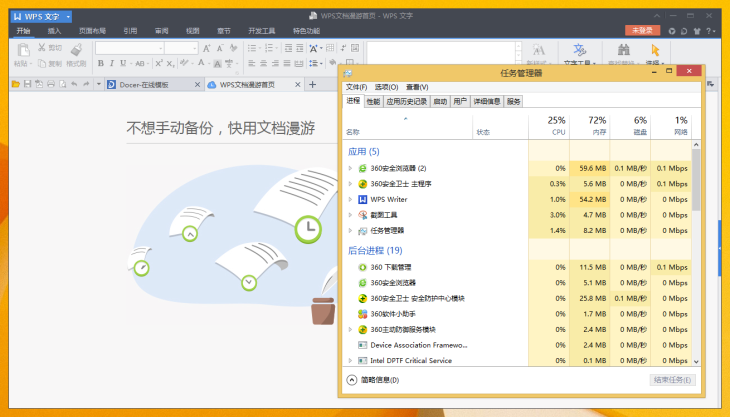This screenshot has height=417, width=730.
Task: Expand the 360安全卫士 主程序 row
Action: coord(351,184)
